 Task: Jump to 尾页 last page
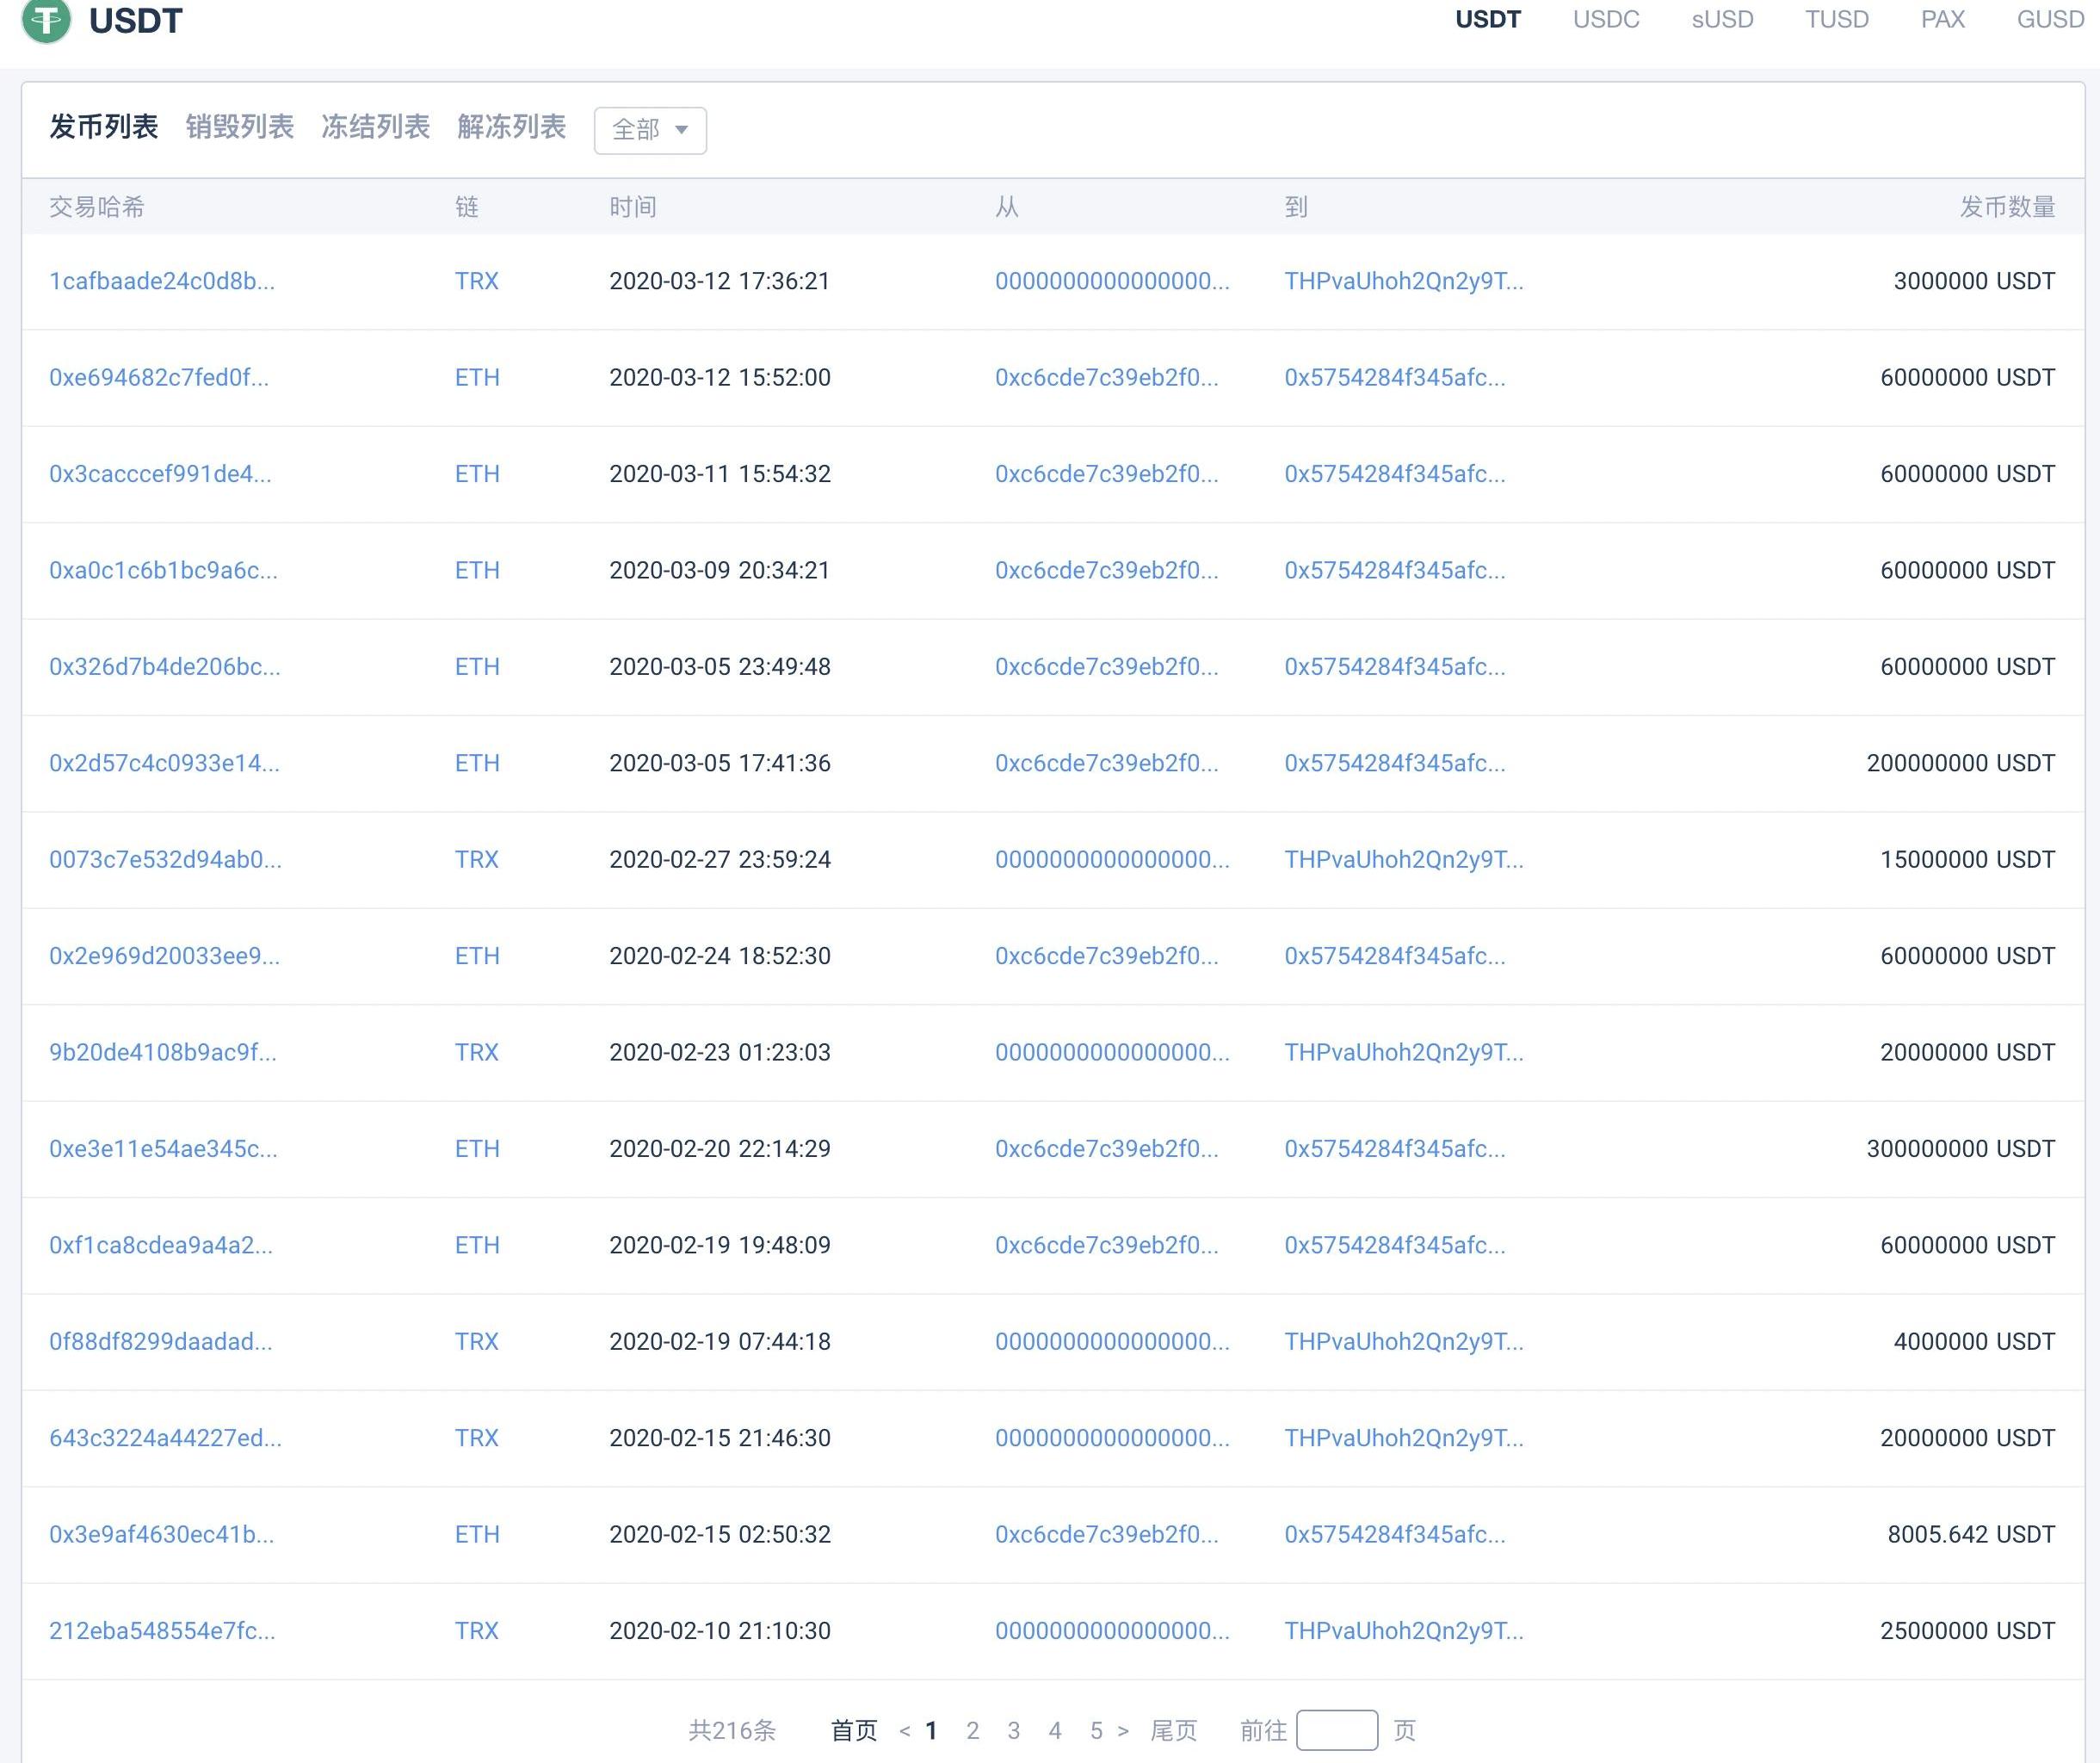[x=1173, y=1730]
